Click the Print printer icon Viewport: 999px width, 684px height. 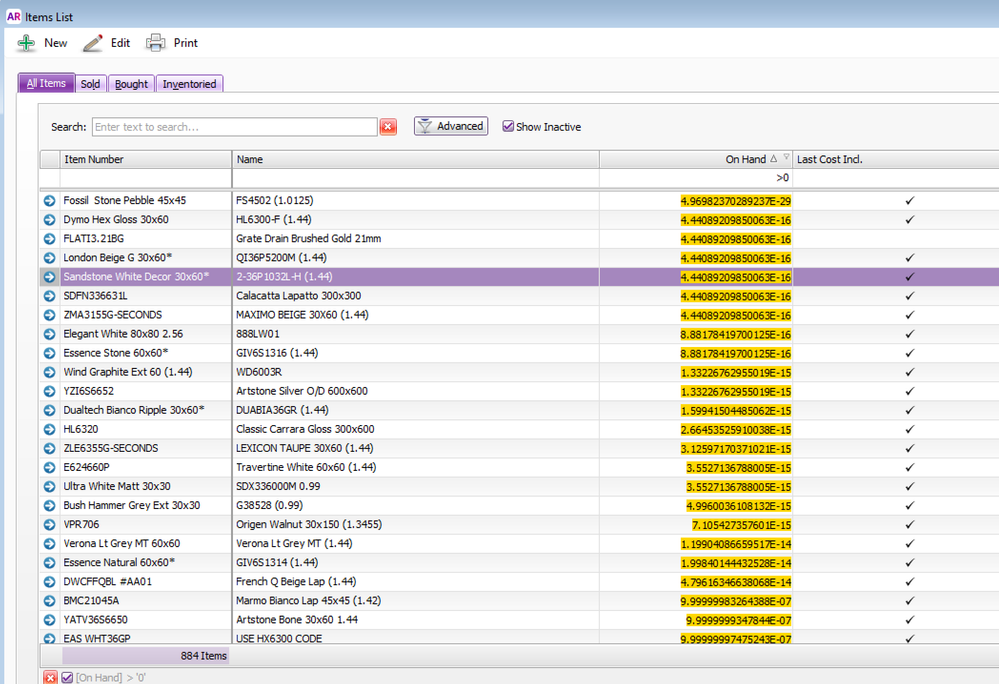point(156,43)
